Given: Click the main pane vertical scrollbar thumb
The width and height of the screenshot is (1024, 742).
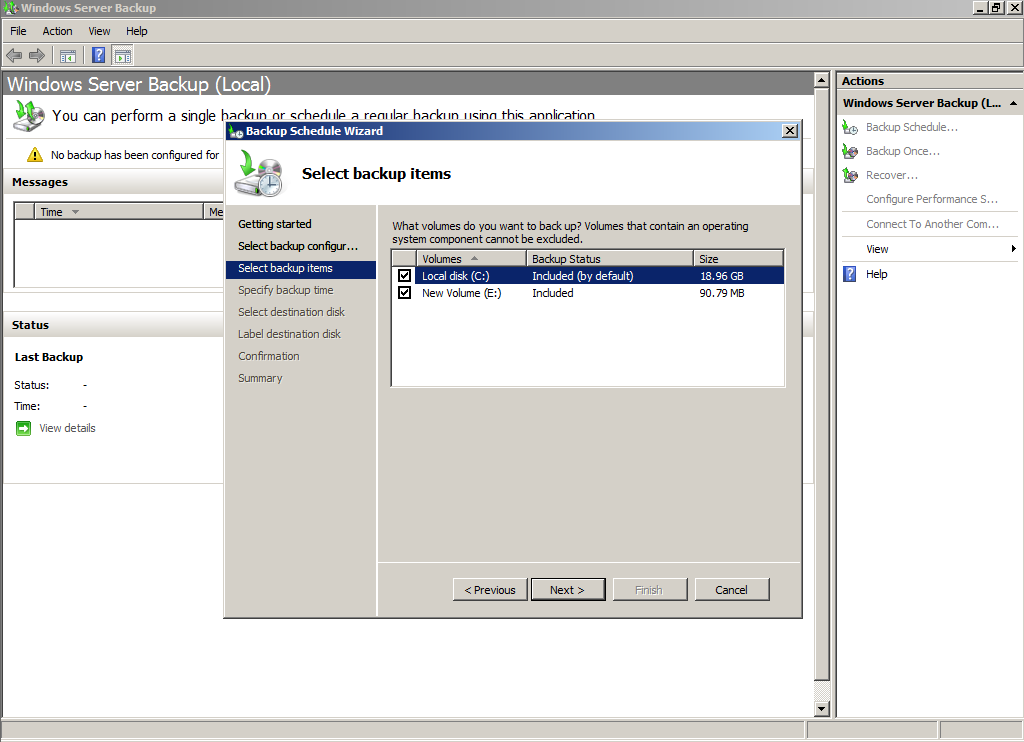Looking at the screenshot, I should tap(822, 385).
